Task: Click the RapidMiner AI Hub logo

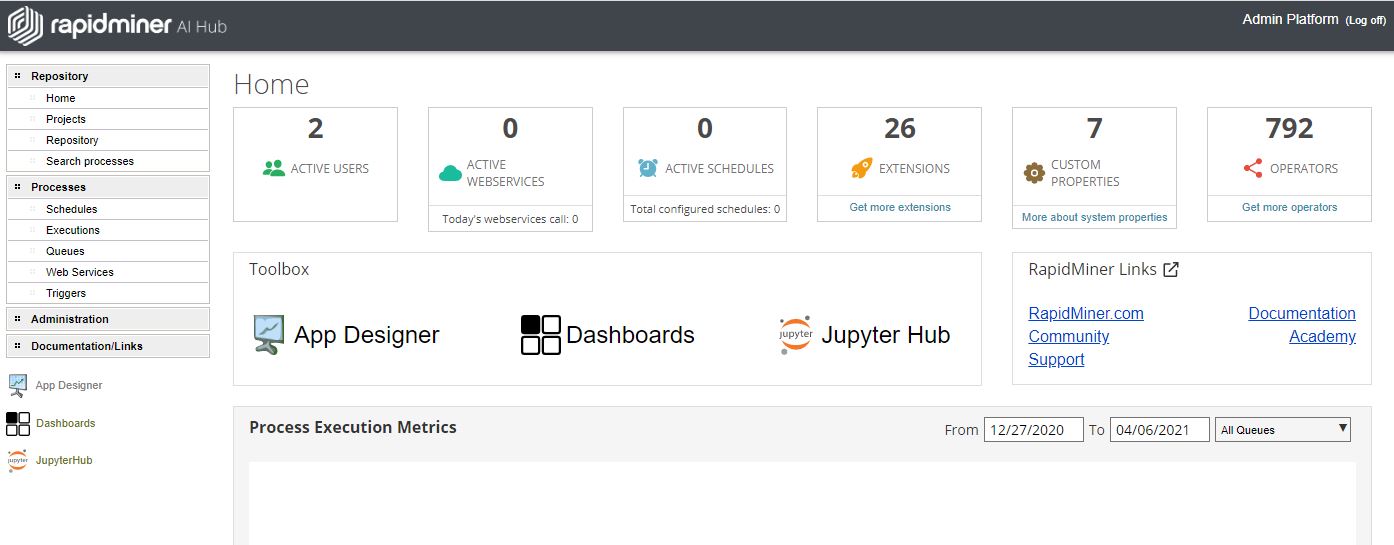Action: point(118,26)
